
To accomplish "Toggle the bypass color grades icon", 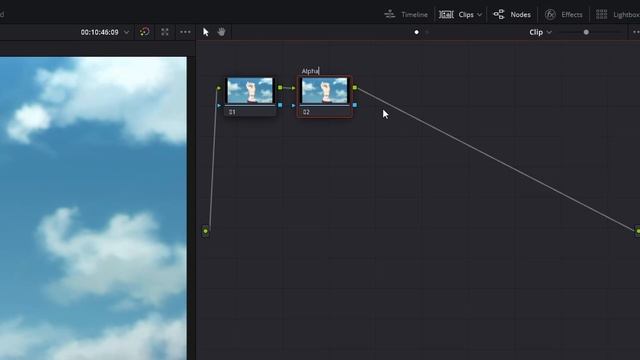I will (144, 32).
